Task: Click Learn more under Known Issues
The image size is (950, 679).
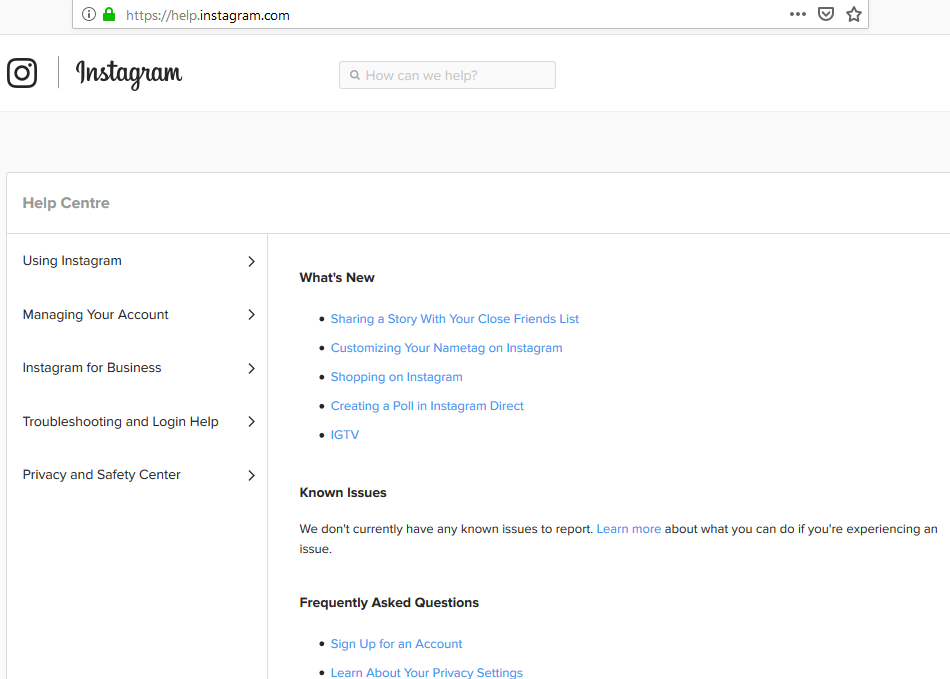Action: [628, 529]
